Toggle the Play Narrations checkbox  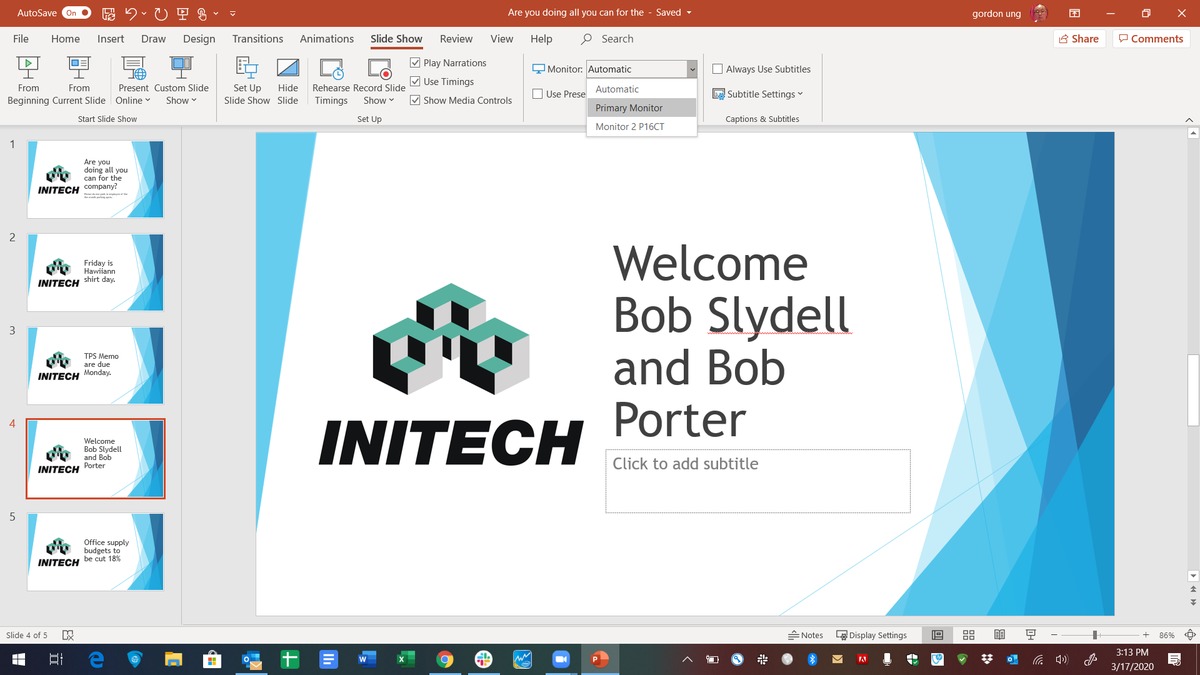click(x=416, y=63)
